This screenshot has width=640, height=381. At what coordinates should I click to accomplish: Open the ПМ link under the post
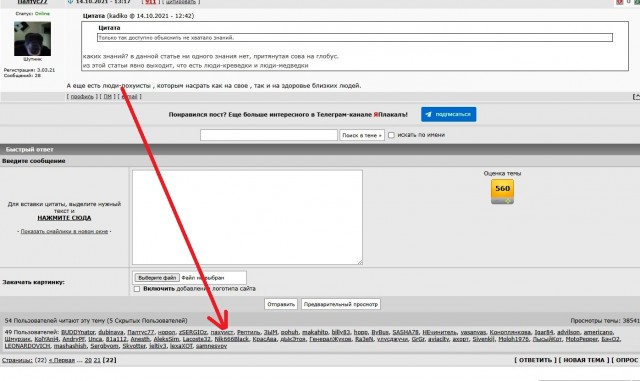coord(107,97)
